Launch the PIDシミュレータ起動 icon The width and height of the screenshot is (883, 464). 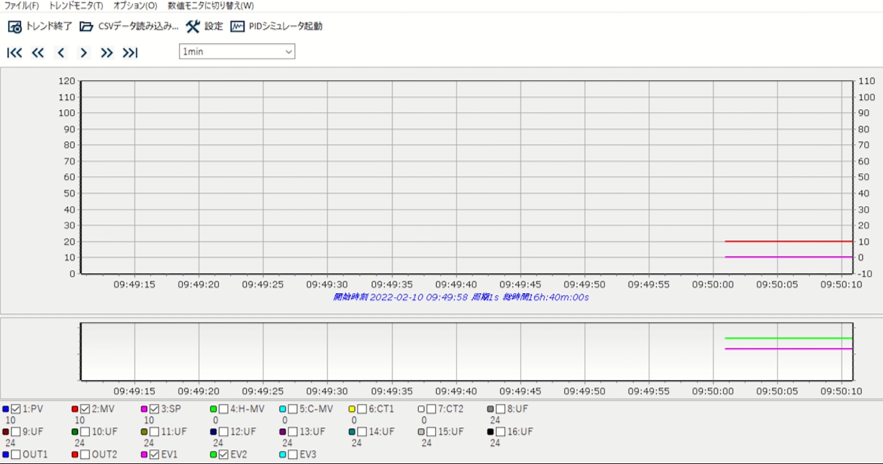click(238, 27)
